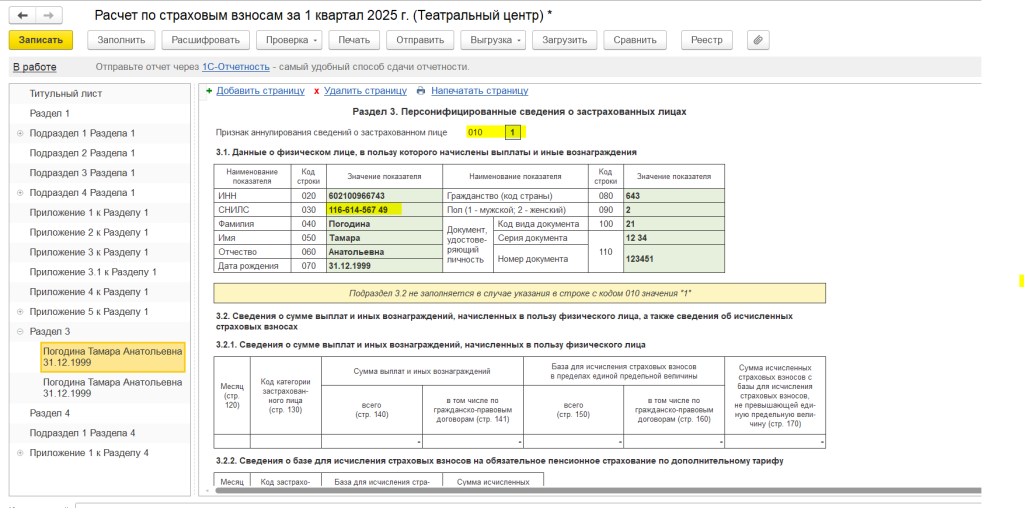Click the back navigation arrow

click(22, 16)
